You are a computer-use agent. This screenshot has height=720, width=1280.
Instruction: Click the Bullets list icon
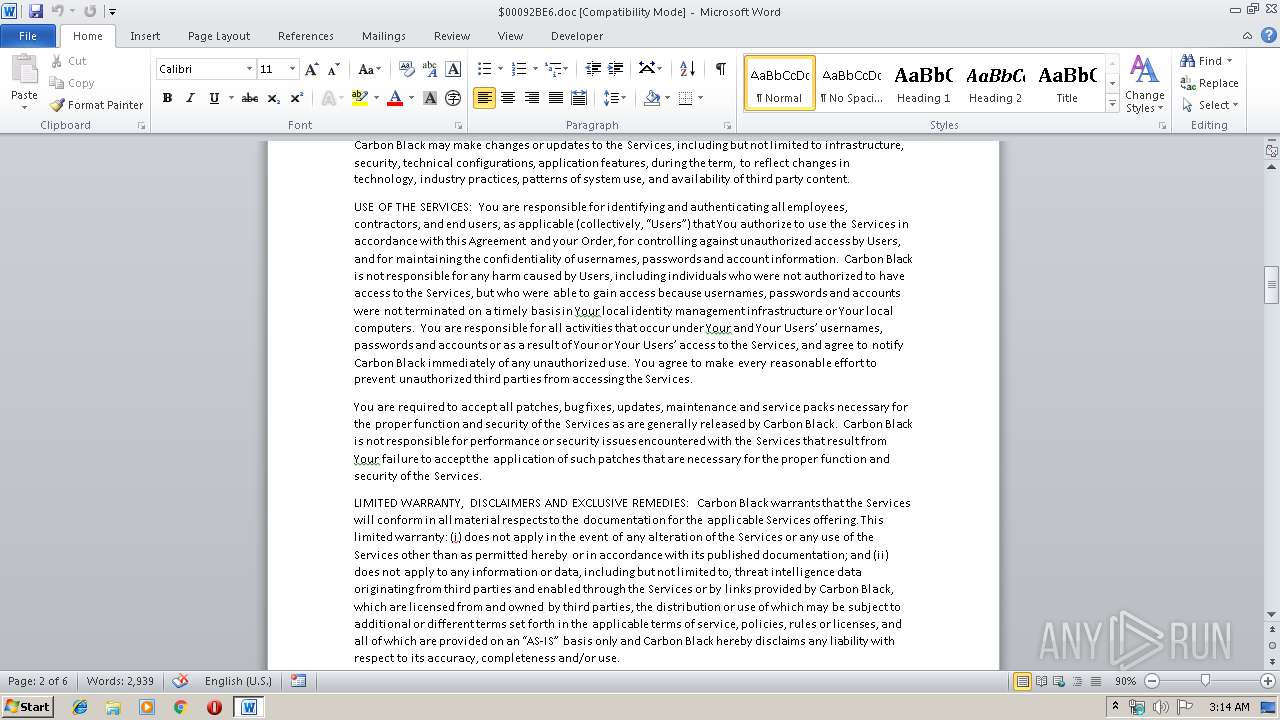pos(484,69)
